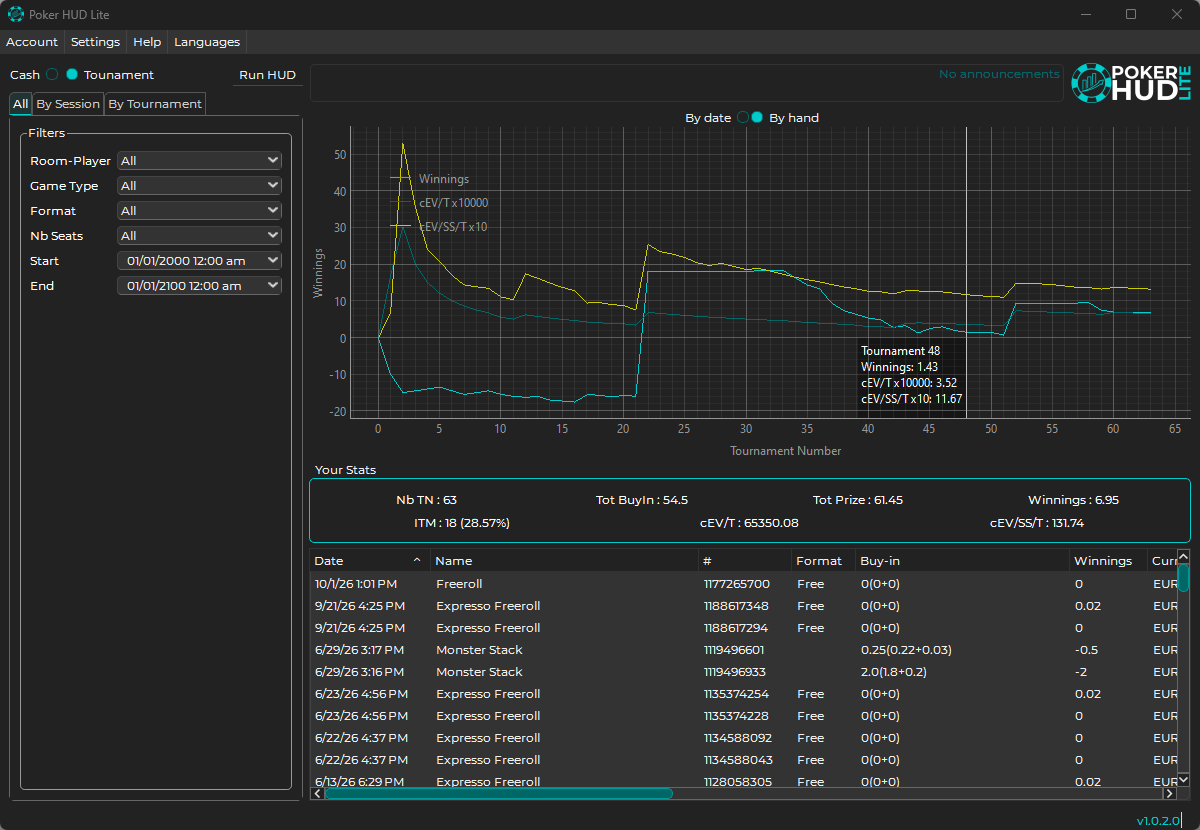The image size is (1200, 830).
Task: Click the Format column header
Action: pyautogui.click(x=824, y=561)
